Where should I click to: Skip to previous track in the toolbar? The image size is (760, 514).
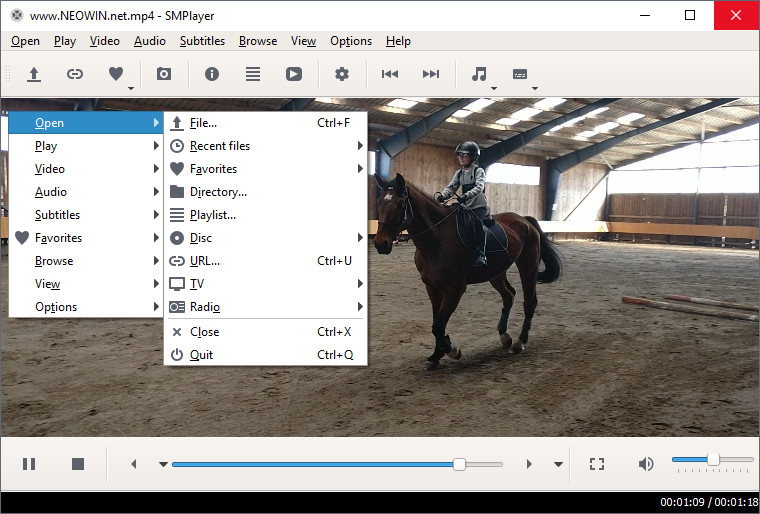tap(390, 74)
